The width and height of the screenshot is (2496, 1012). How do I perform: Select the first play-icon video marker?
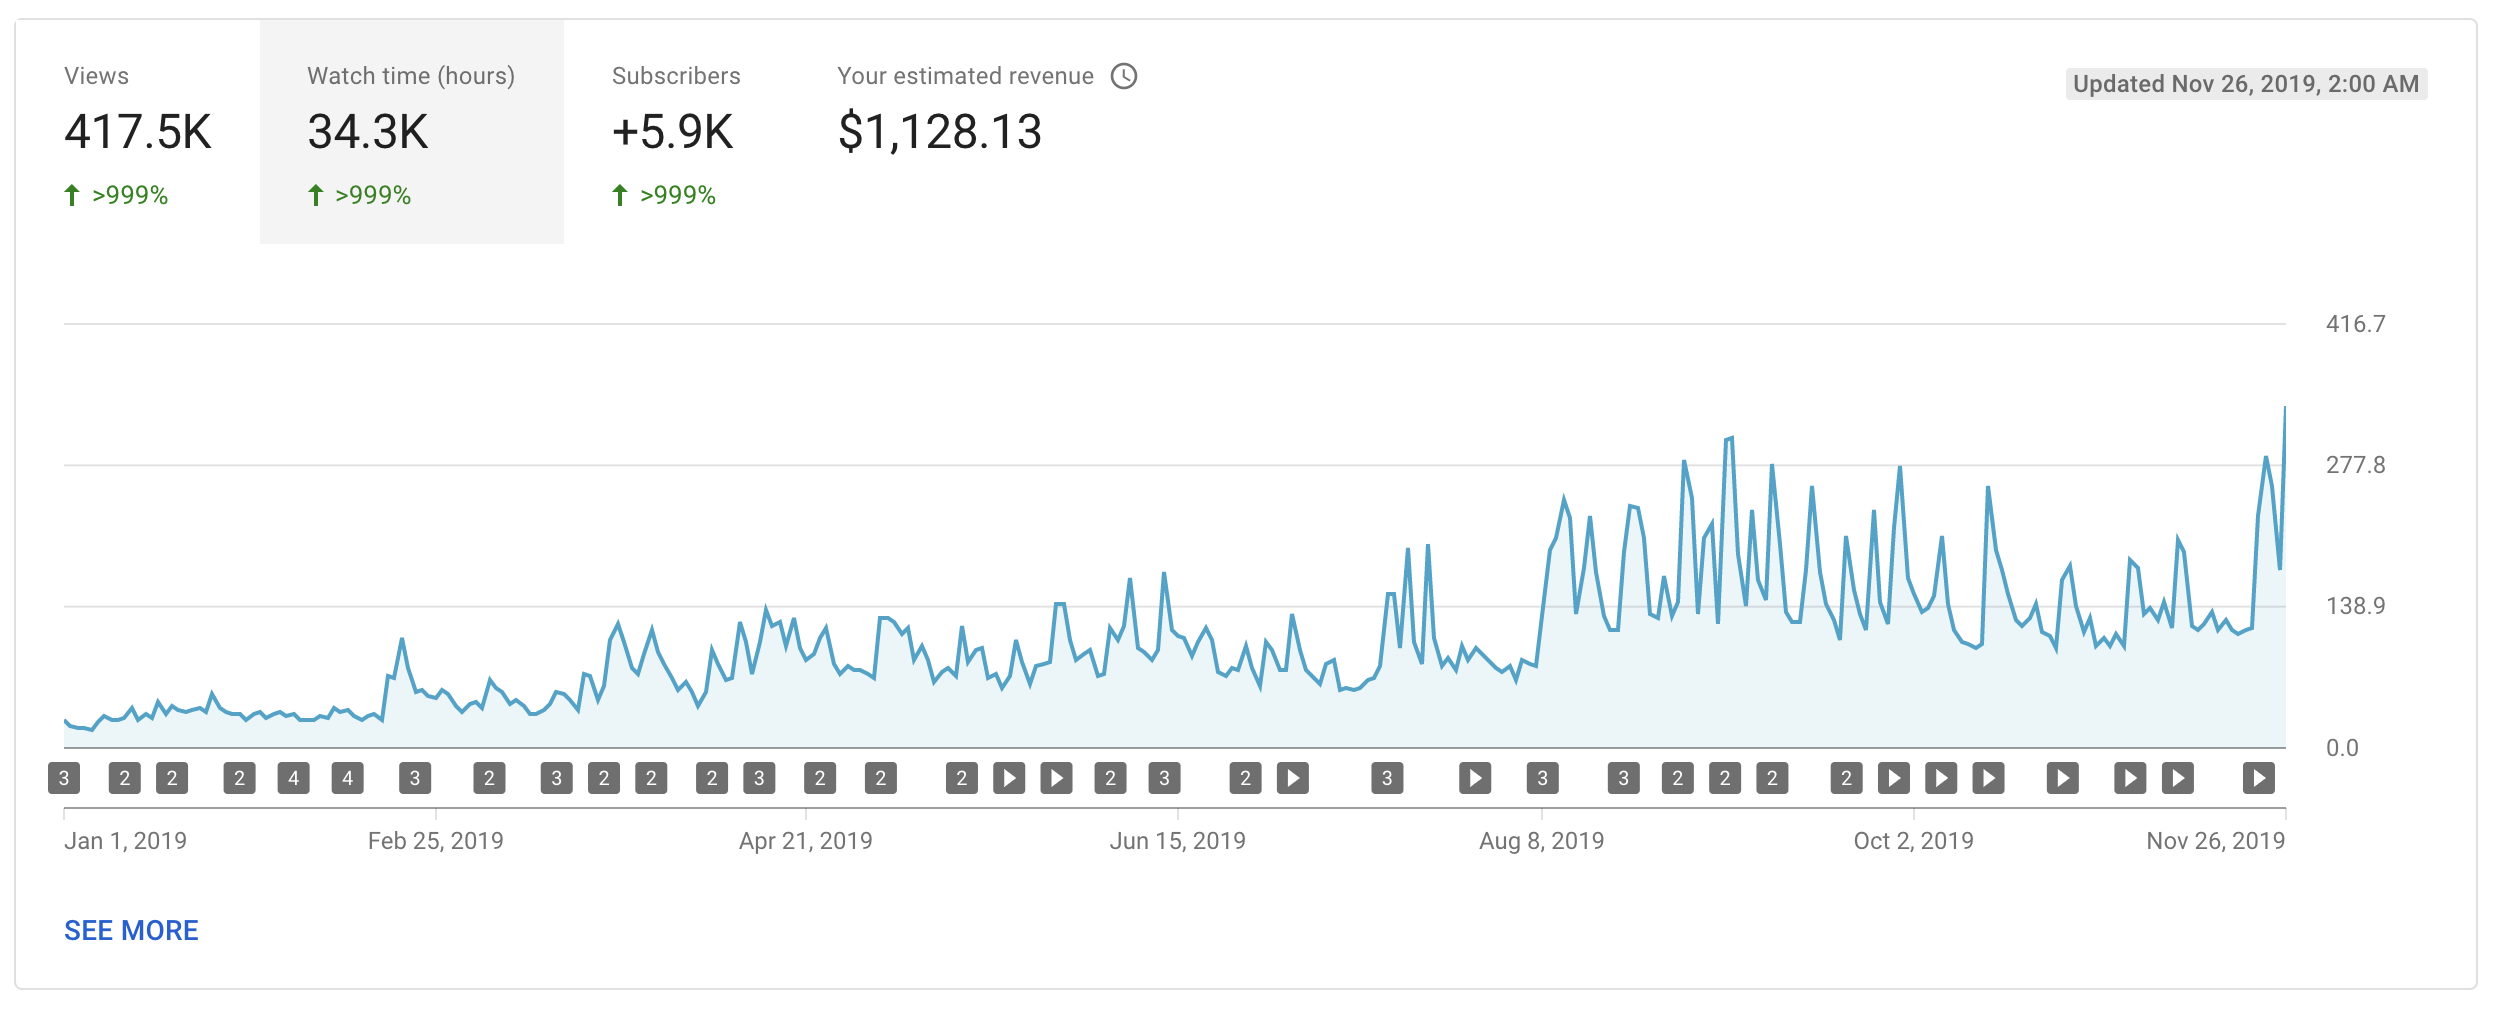[x=1009, y=778]
